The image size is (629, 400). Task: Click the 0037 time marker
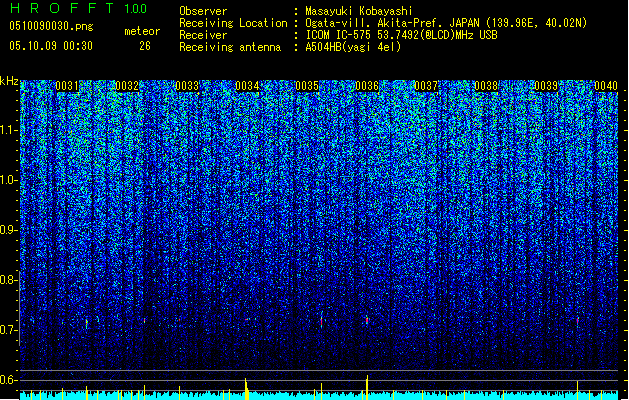click(426, 86)
